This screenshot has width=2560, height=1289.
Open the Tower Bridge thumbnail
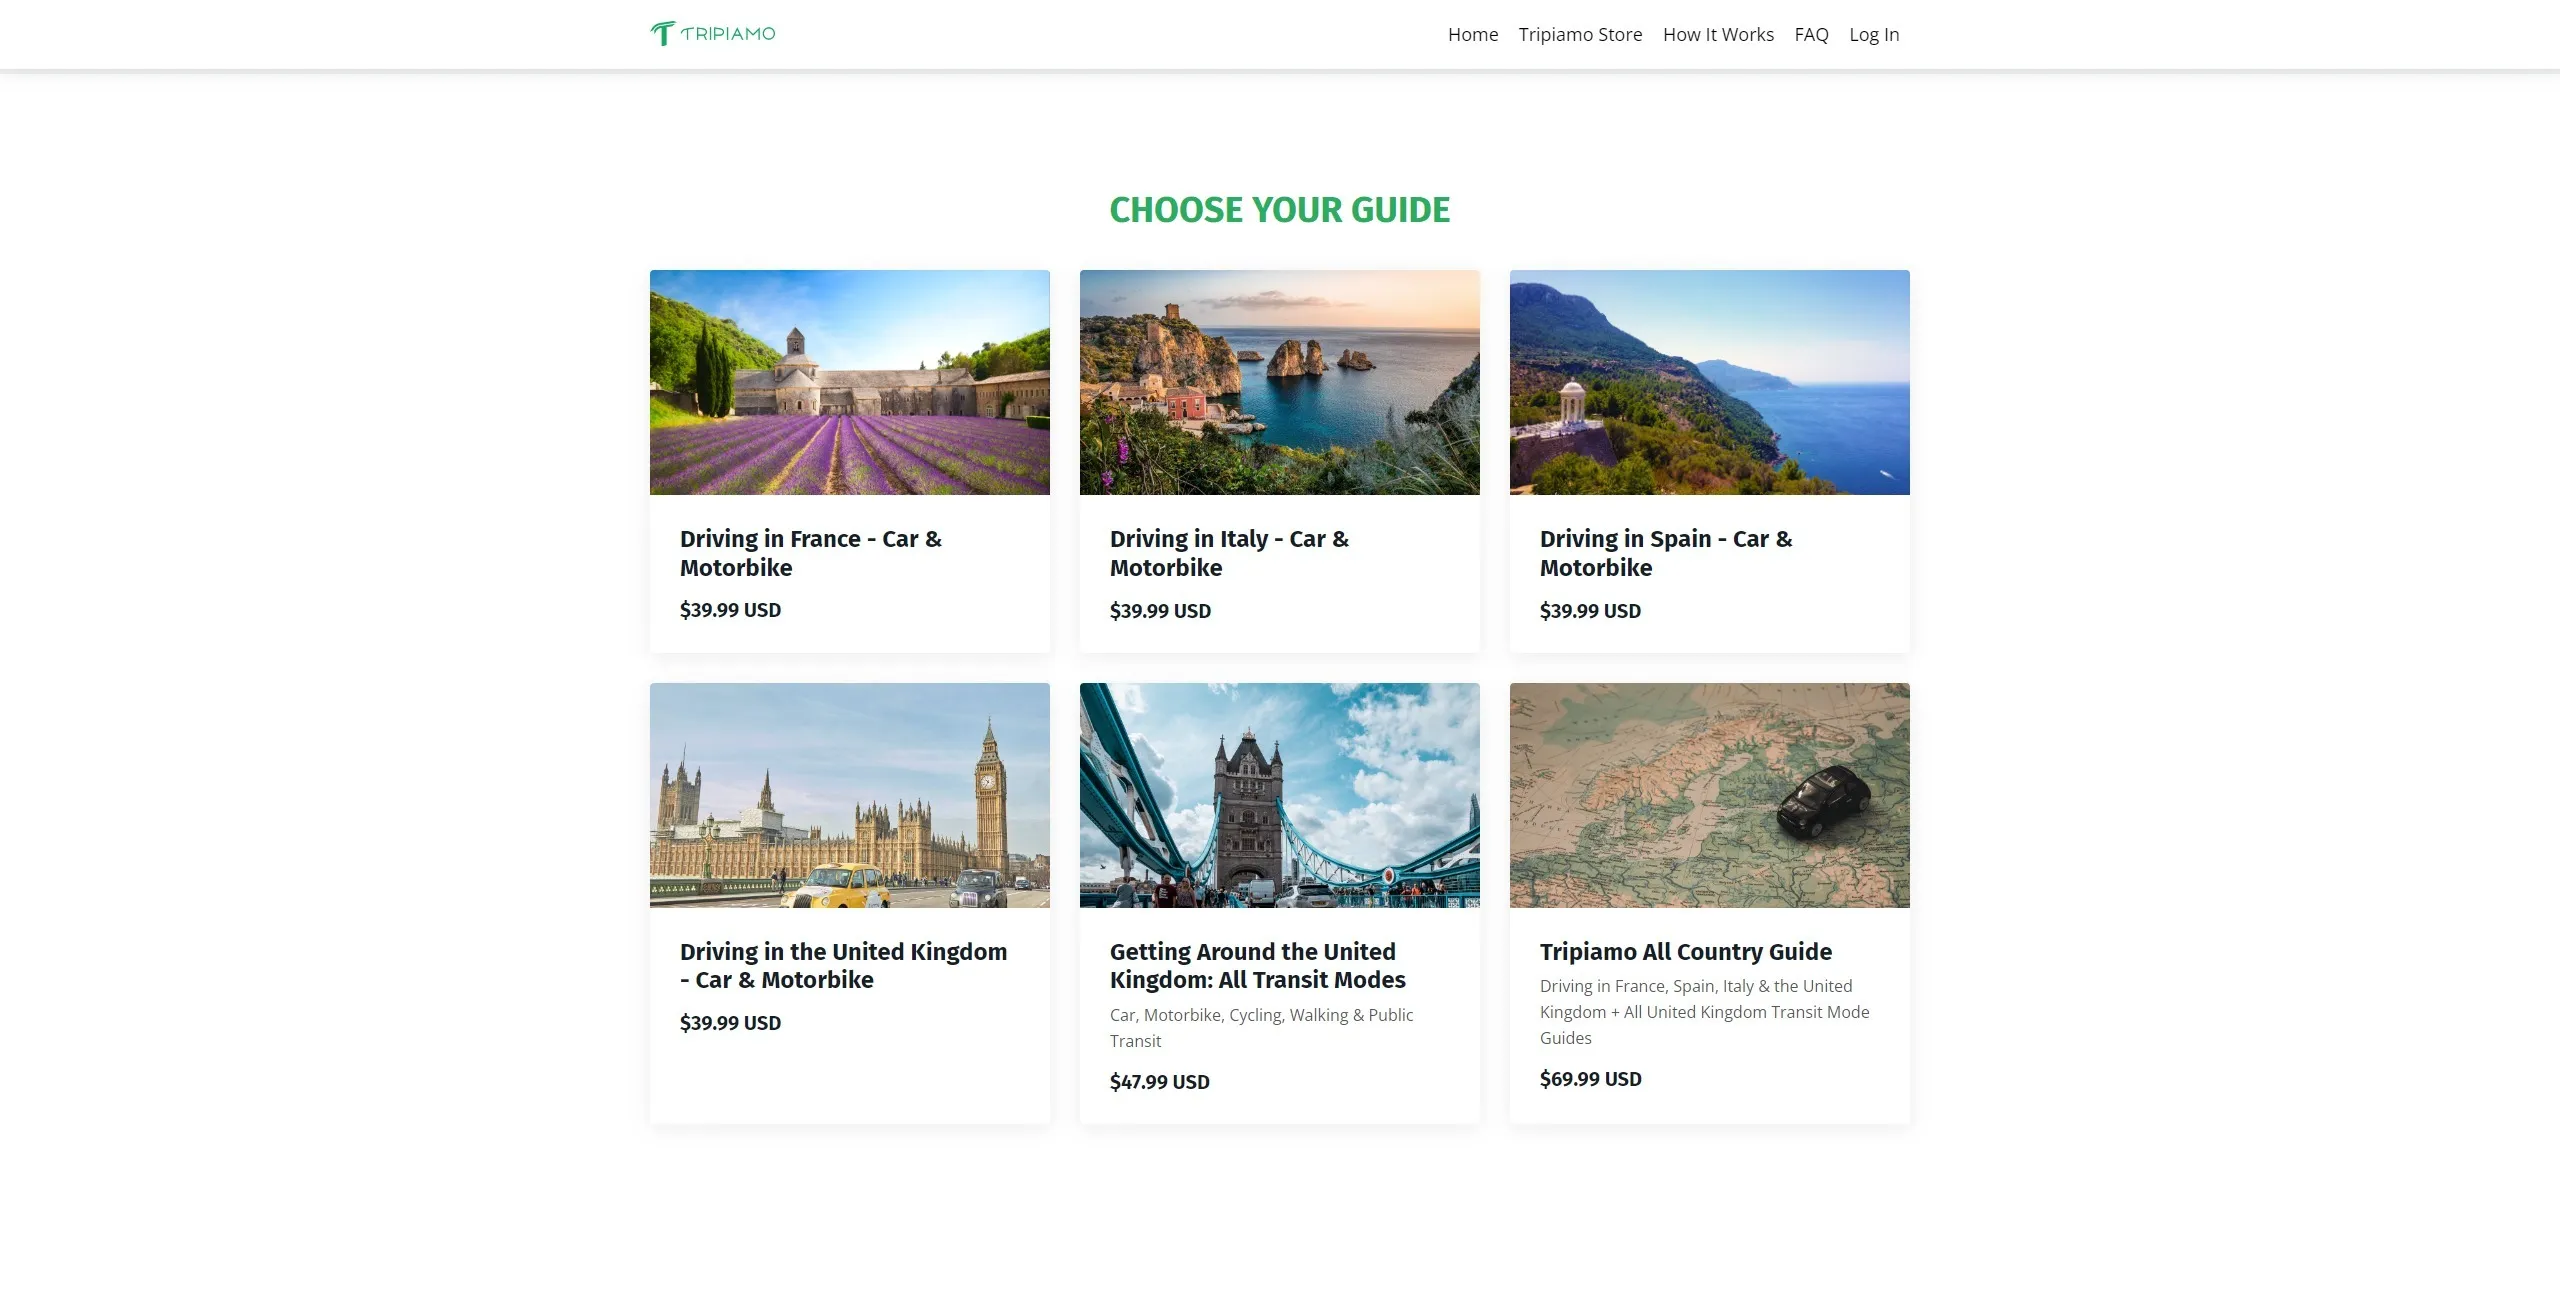[1280, 795]
